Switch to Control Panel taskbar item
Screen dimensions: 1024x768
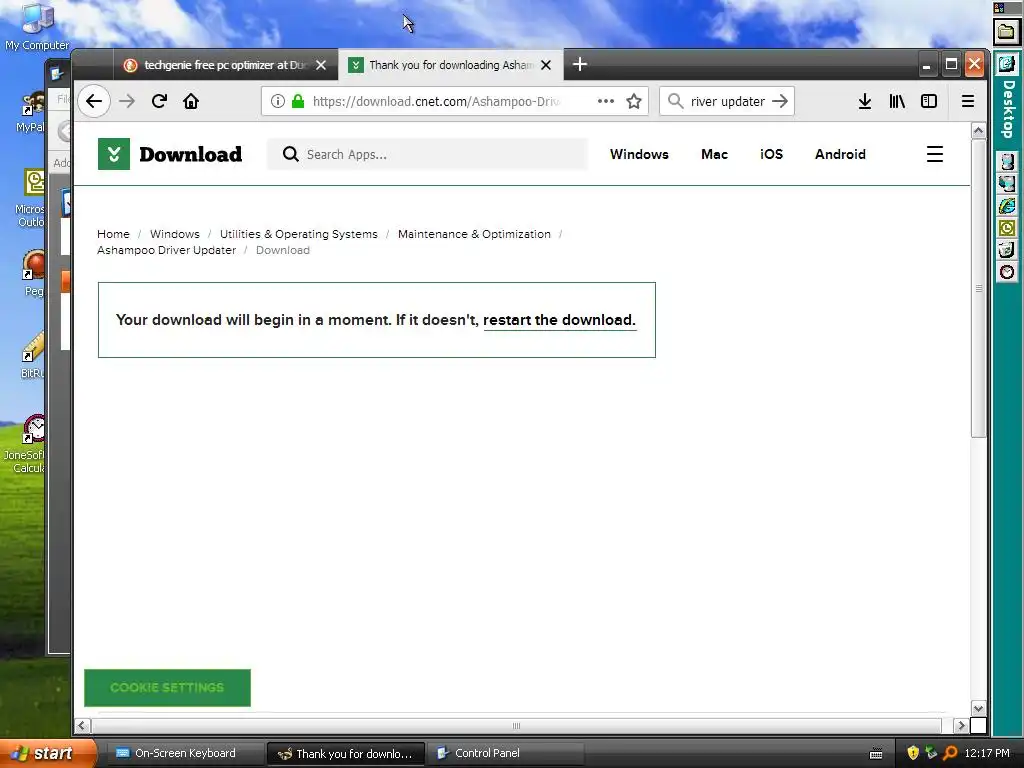pos(504,753)
